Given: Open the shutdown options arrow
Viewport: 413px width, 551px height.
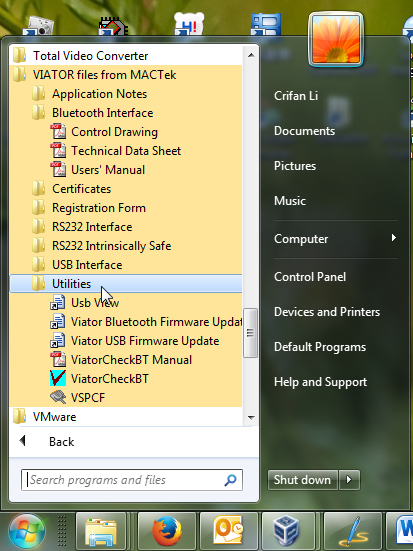Looking at the screenshot, I should (349, 480).
